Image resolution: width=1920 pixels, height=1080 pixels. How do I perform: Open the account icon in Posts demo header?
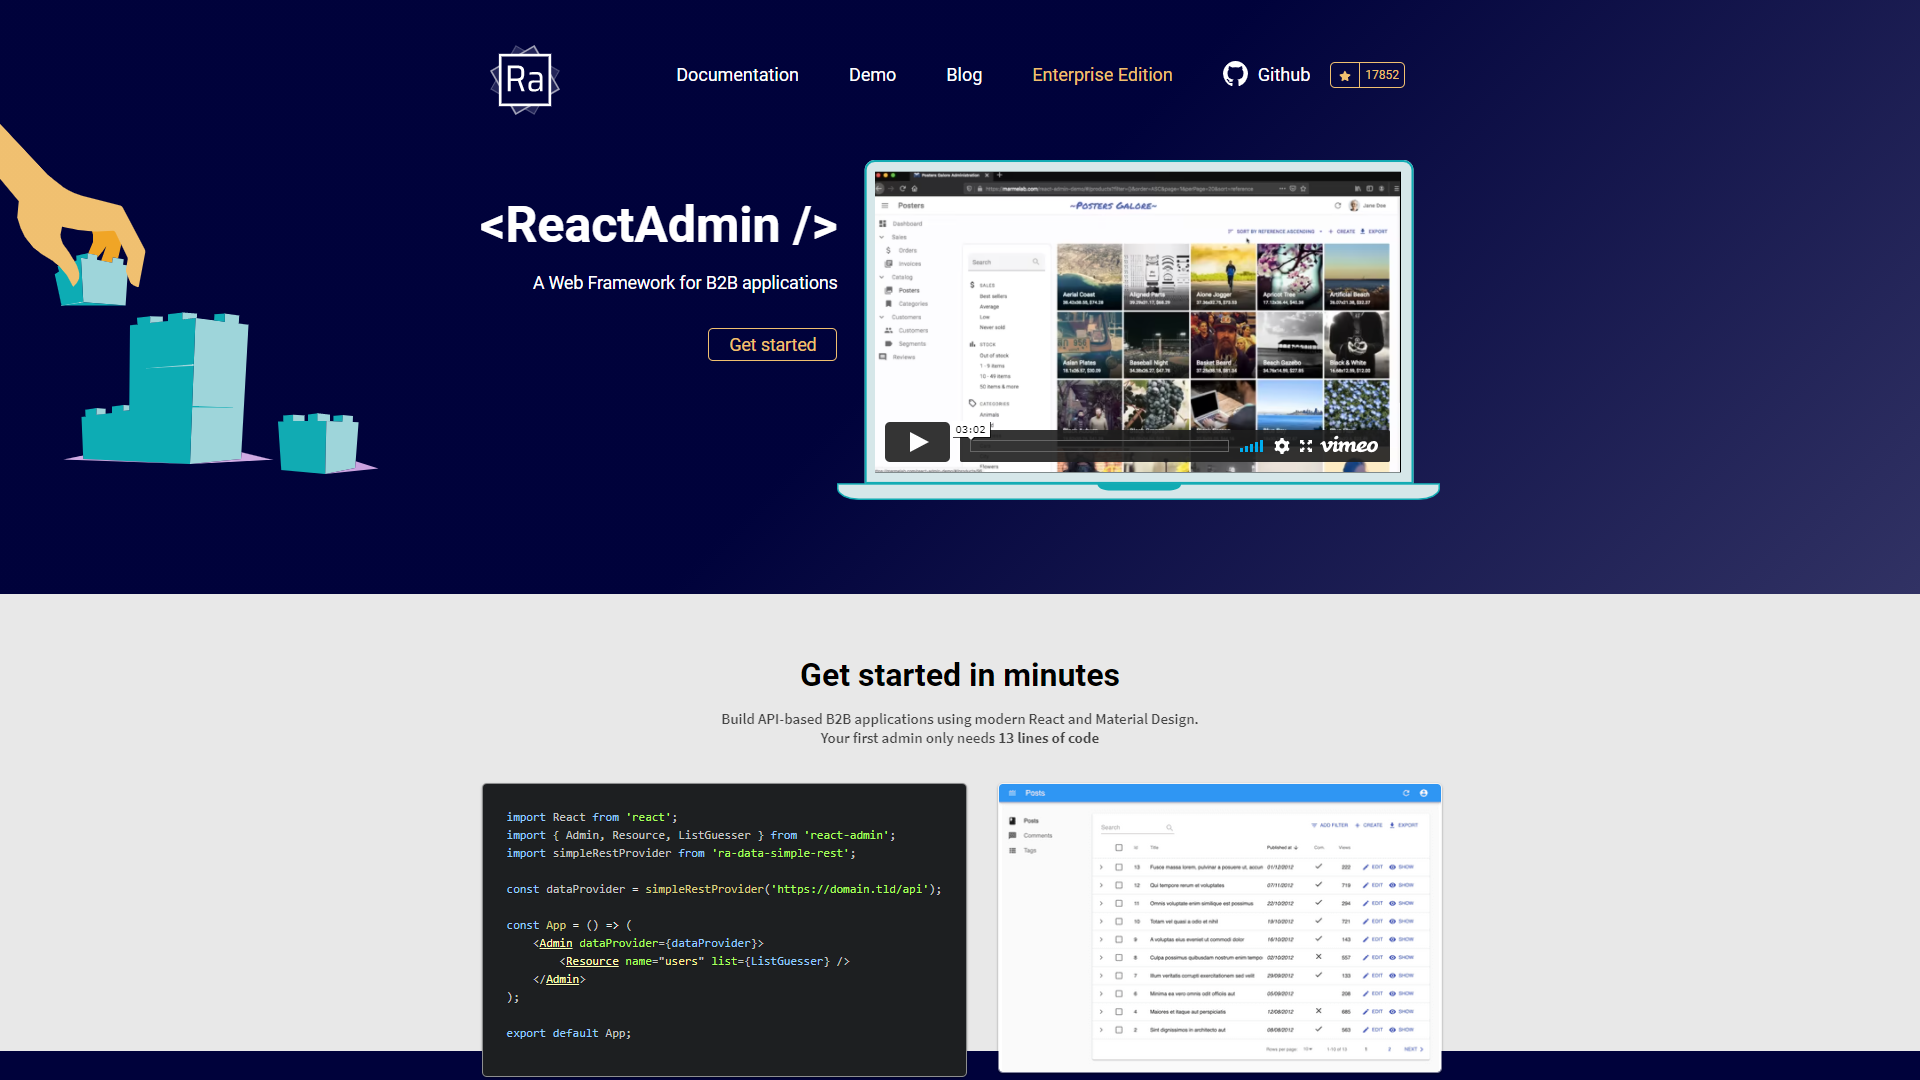click(1424, 793)
